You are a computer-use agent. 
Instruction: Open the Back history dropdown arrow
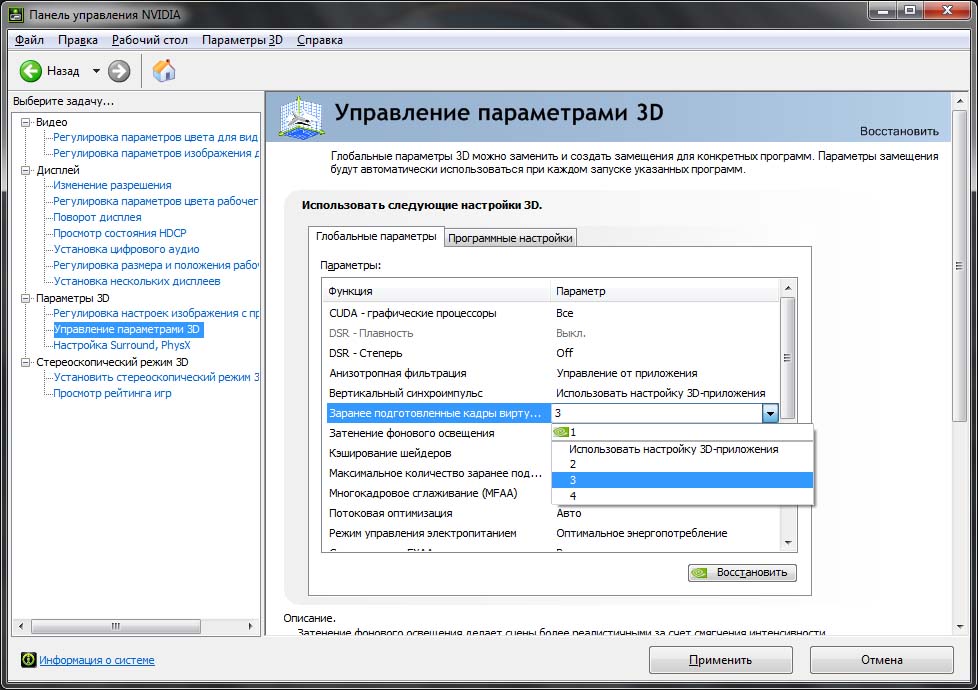point(96,71)
